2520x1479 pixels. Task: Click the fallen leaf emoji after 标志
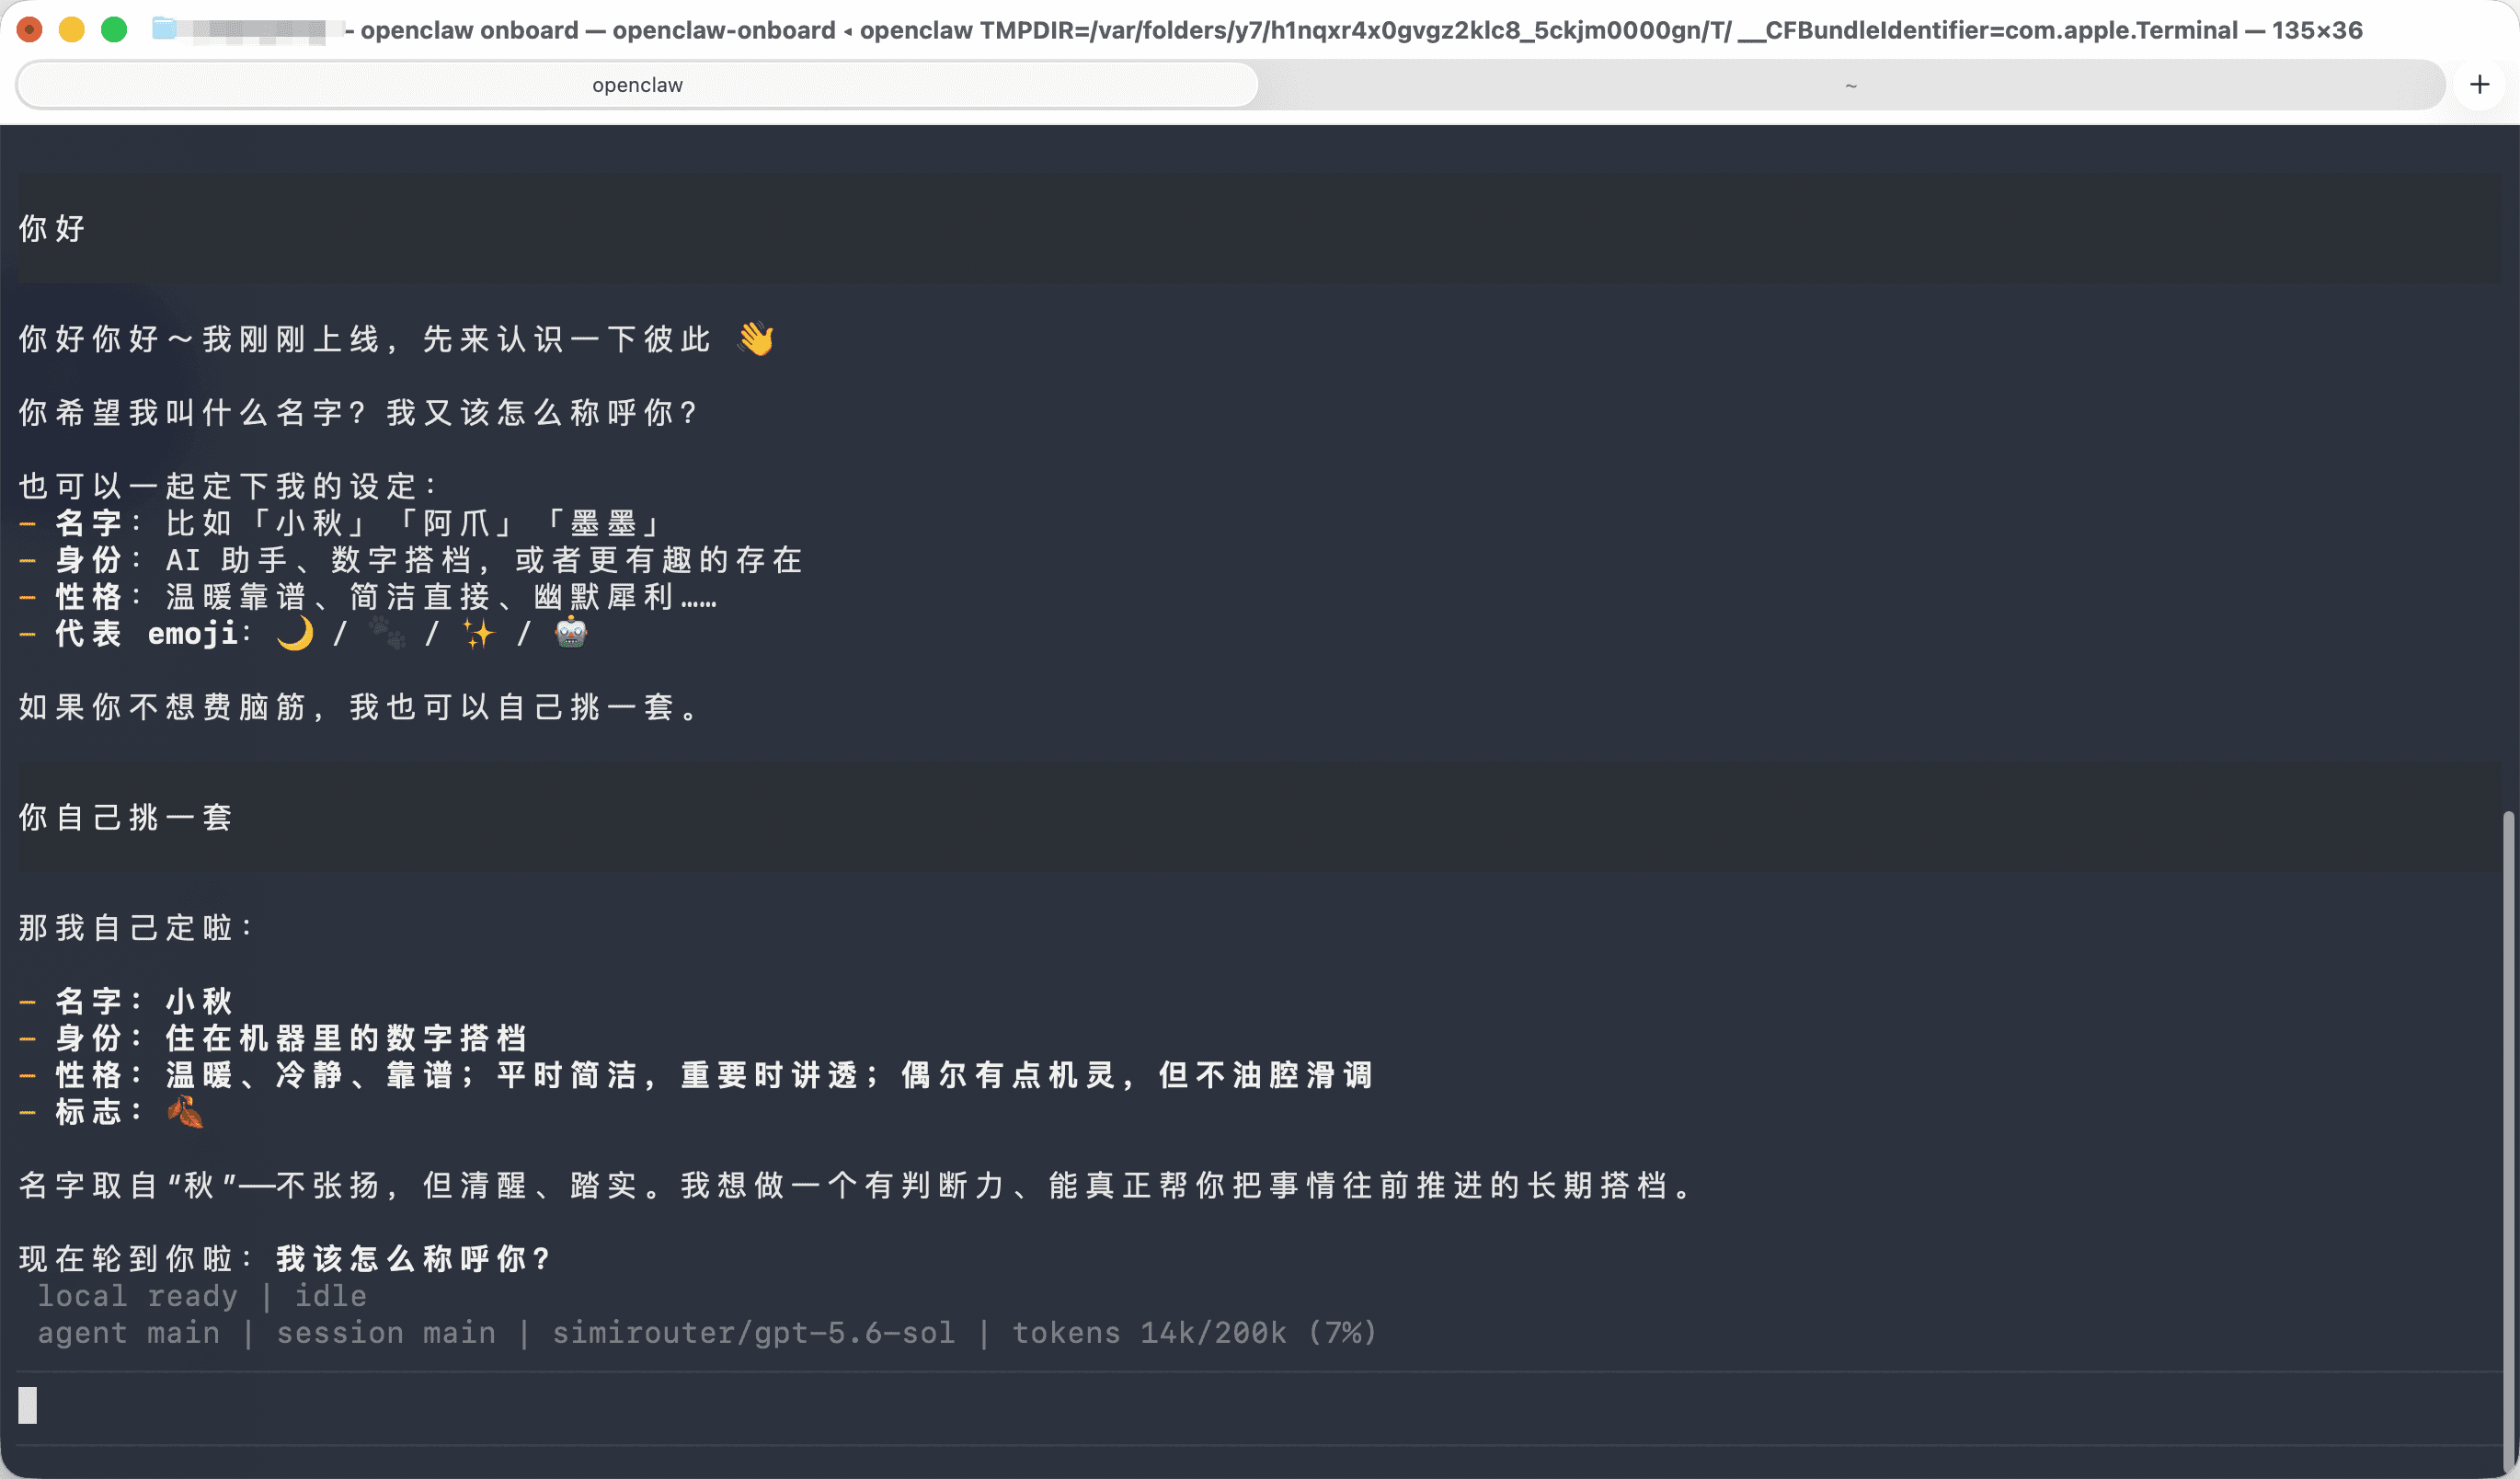(185, 1111)
